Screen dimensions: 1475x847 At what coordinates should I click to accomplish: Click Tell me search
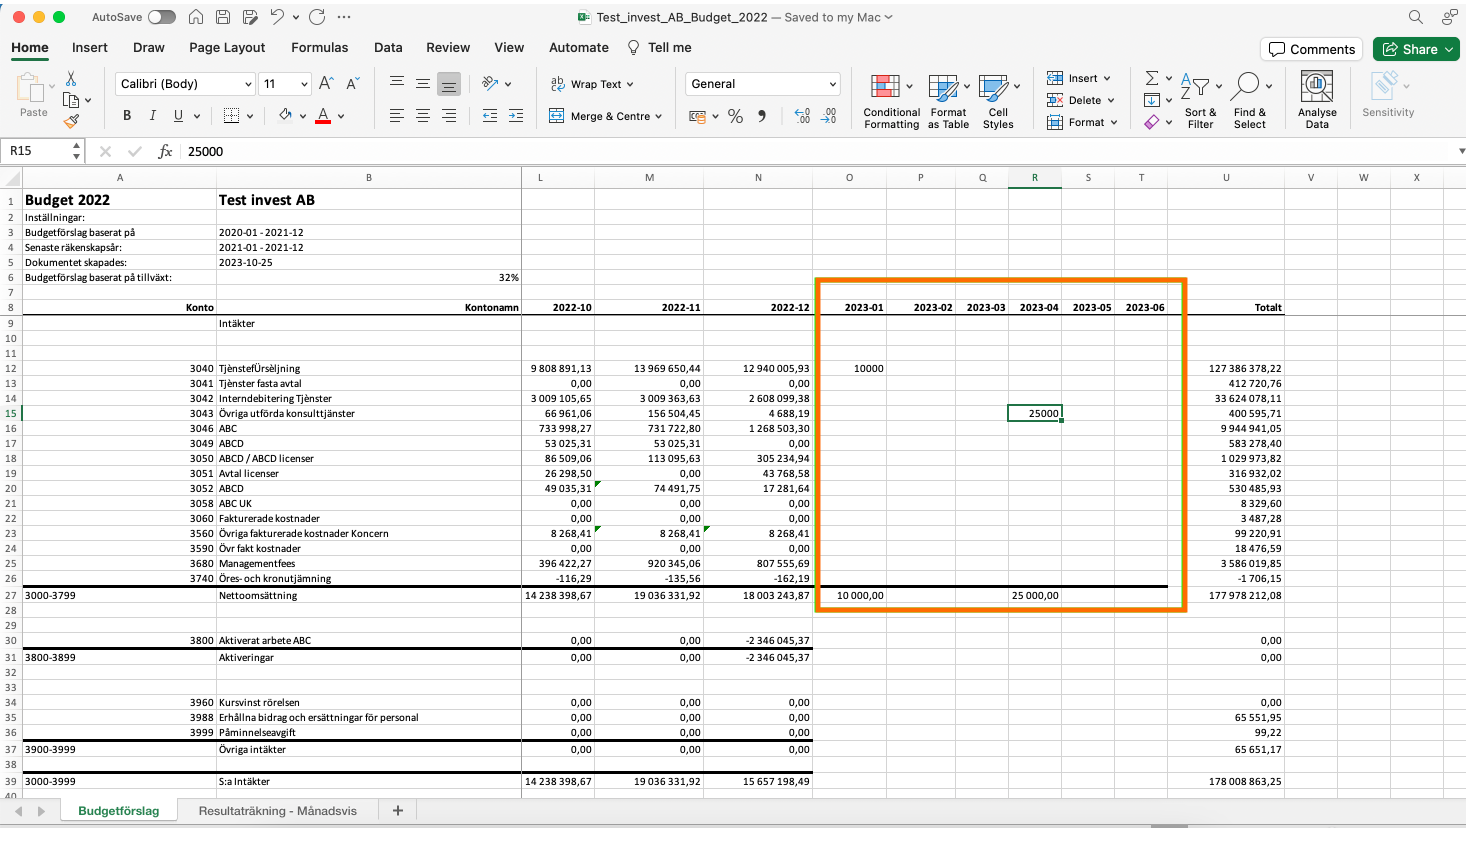click(659, 47)
